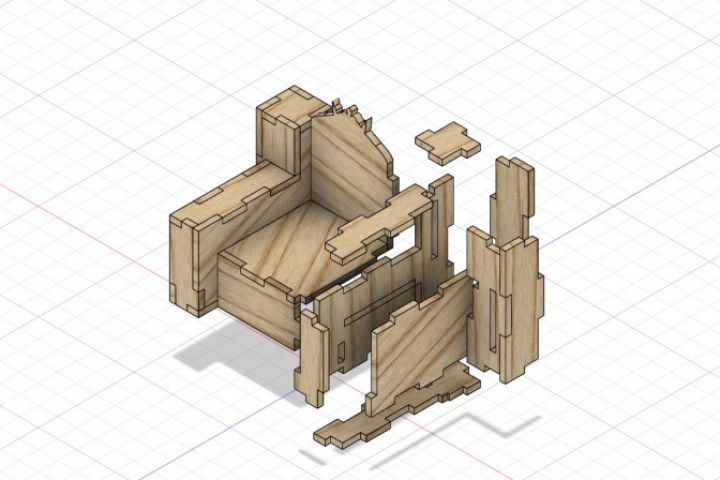Viewport: 720px width, 480px height.
Task: Select the floating horizontal armrest piece
Action: [377, 223]
